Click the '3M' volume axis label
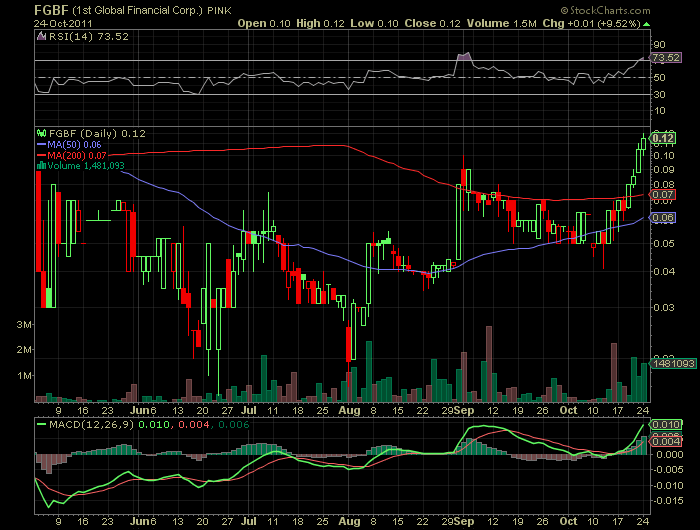The image size is (700, 530). (x=25, y=325)
